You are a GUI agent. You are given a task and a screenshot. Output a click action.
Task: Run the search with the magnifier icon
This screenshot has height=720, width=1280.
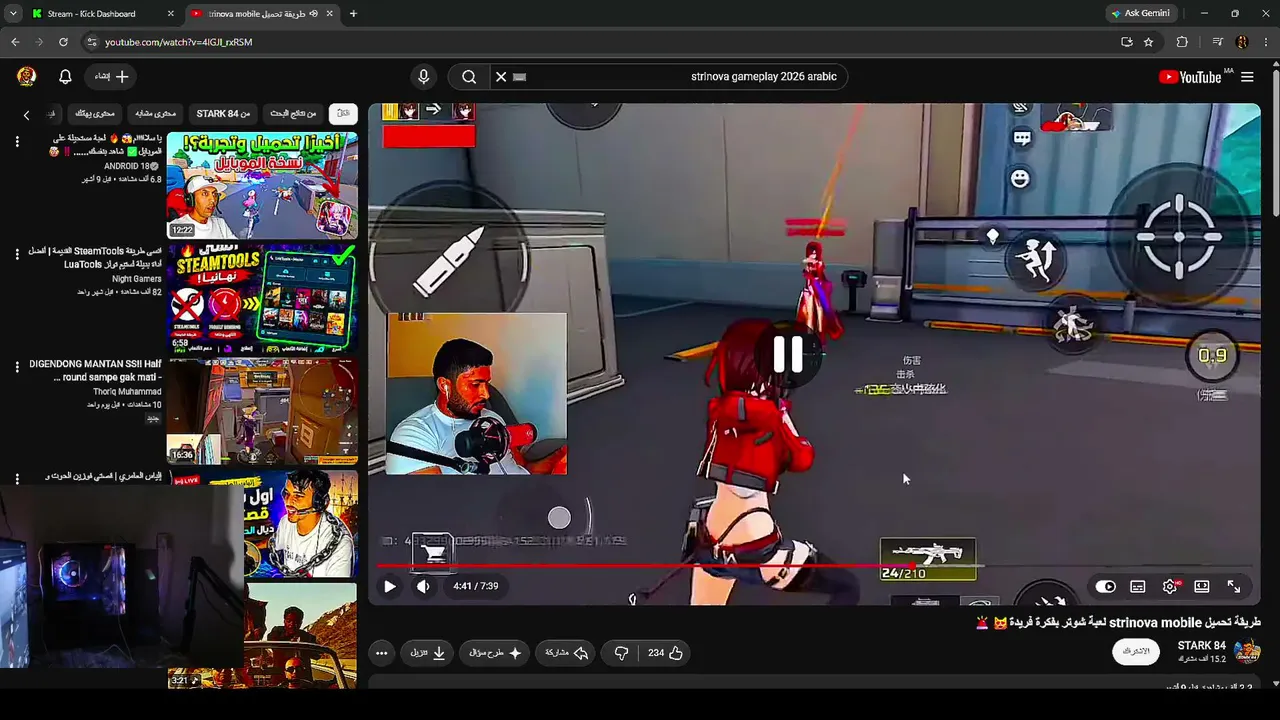click(x=468, y=77)
